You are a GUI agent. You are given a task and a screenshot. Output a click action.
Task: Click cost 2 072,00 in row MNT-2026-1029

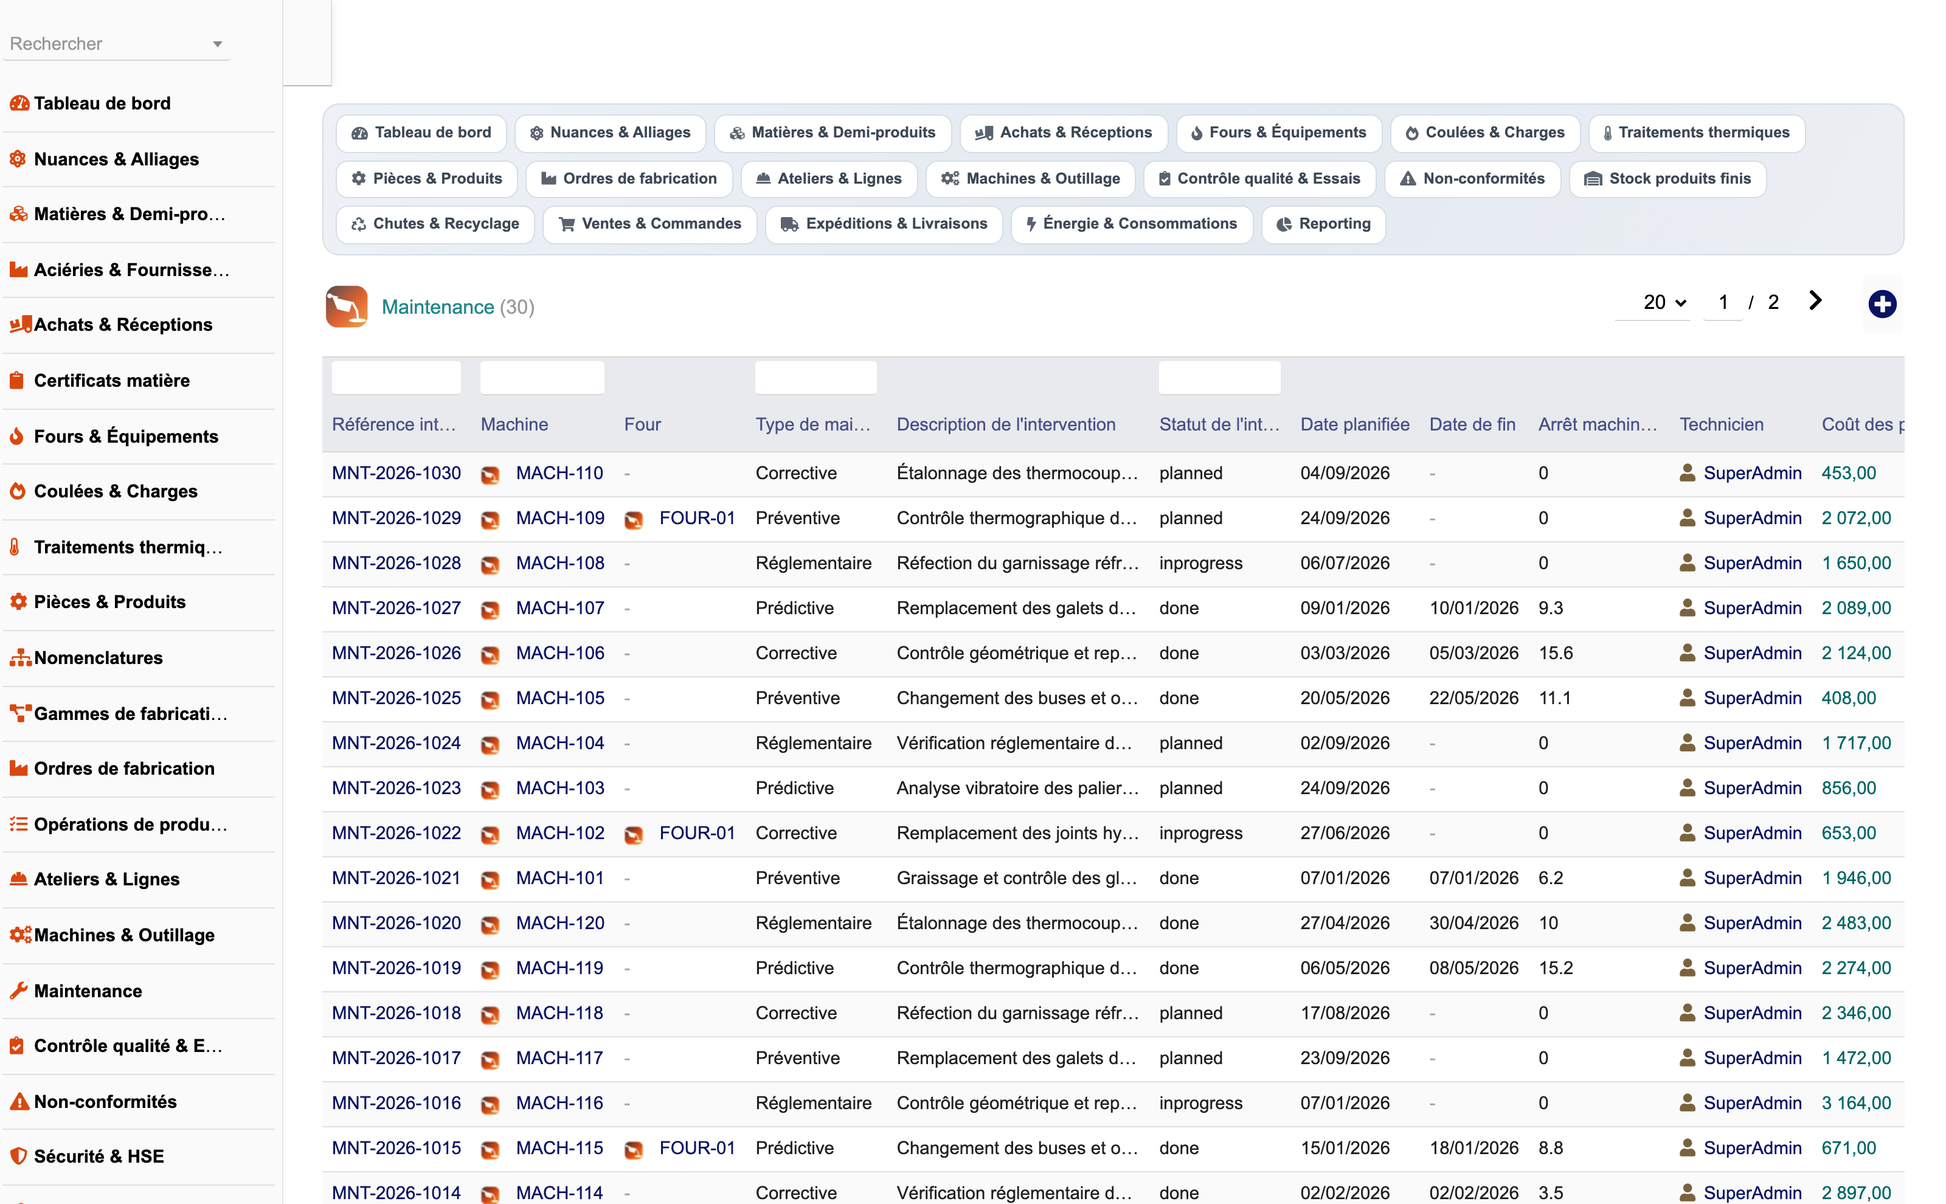1856,518
